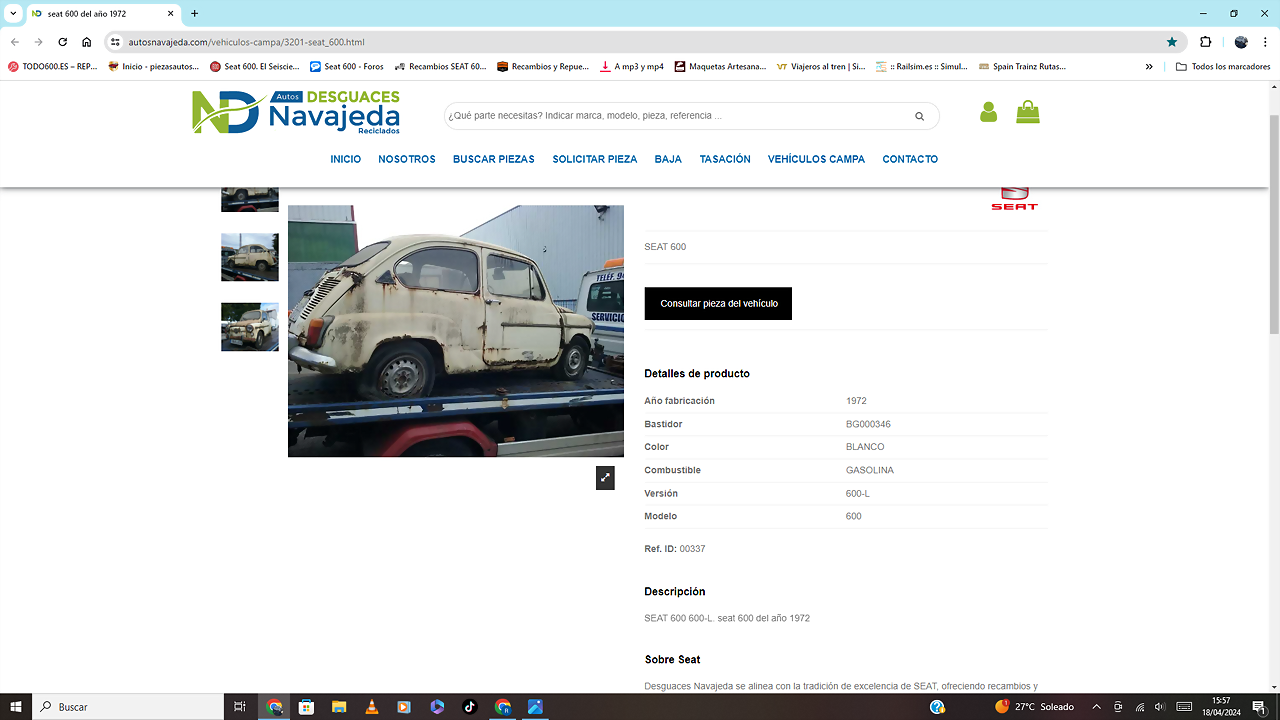Open the Maquetas Artesana... bookmark
Screen dimensions: 1280x720
point(720,67)
